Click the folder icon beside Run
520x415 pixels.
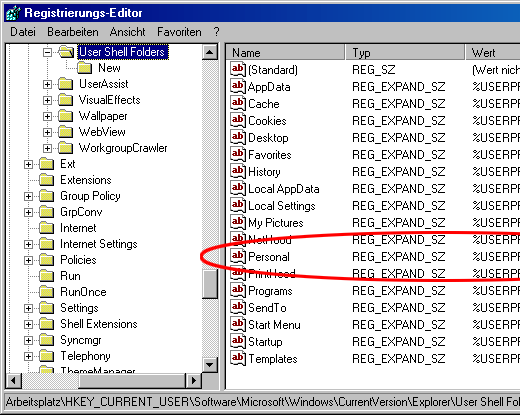(x=46, y=276)
